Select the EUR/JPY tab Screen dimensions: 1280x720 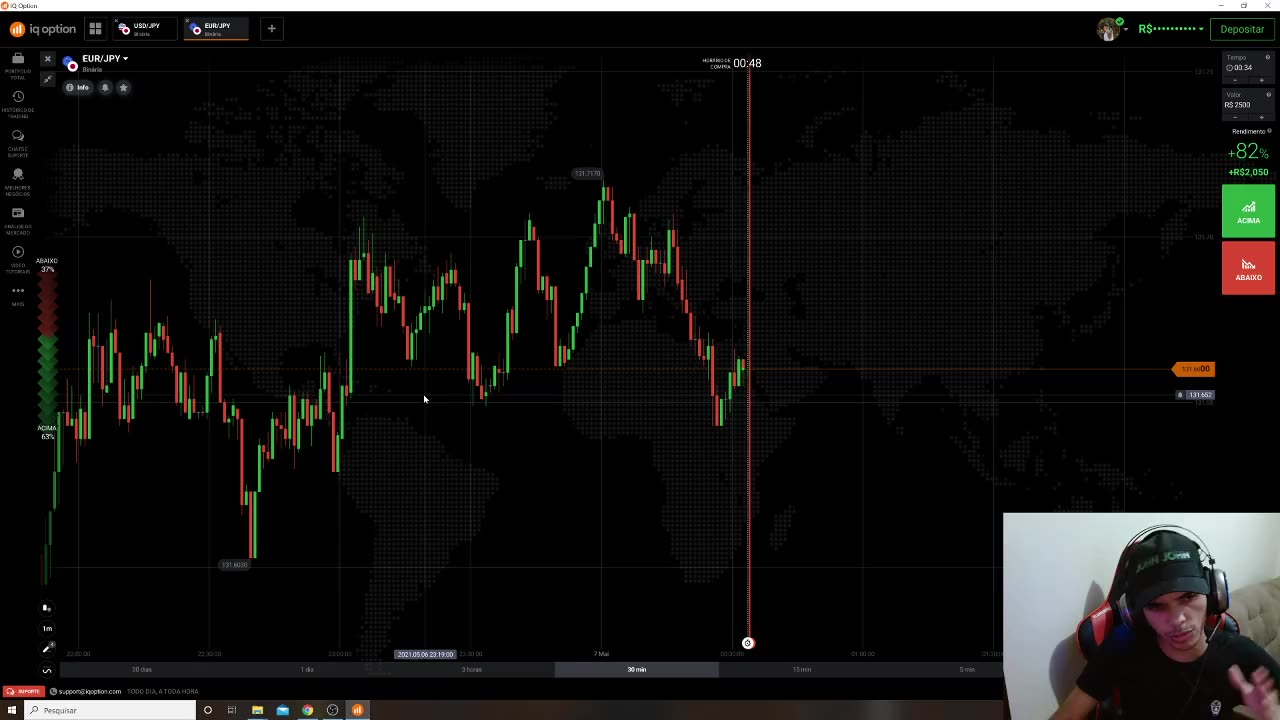pos(217,29)
